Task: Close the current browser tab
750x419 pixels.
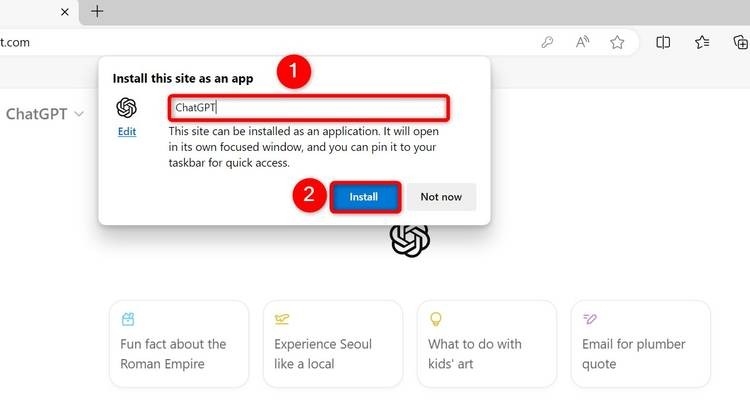Action: (x=65, y=12)
